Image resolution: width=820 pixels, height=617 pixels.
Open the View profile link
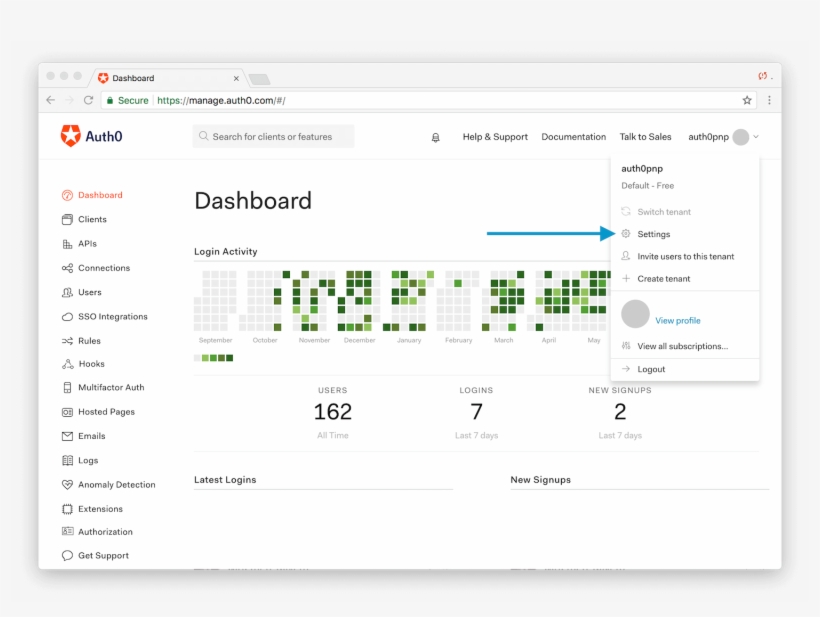678,321
